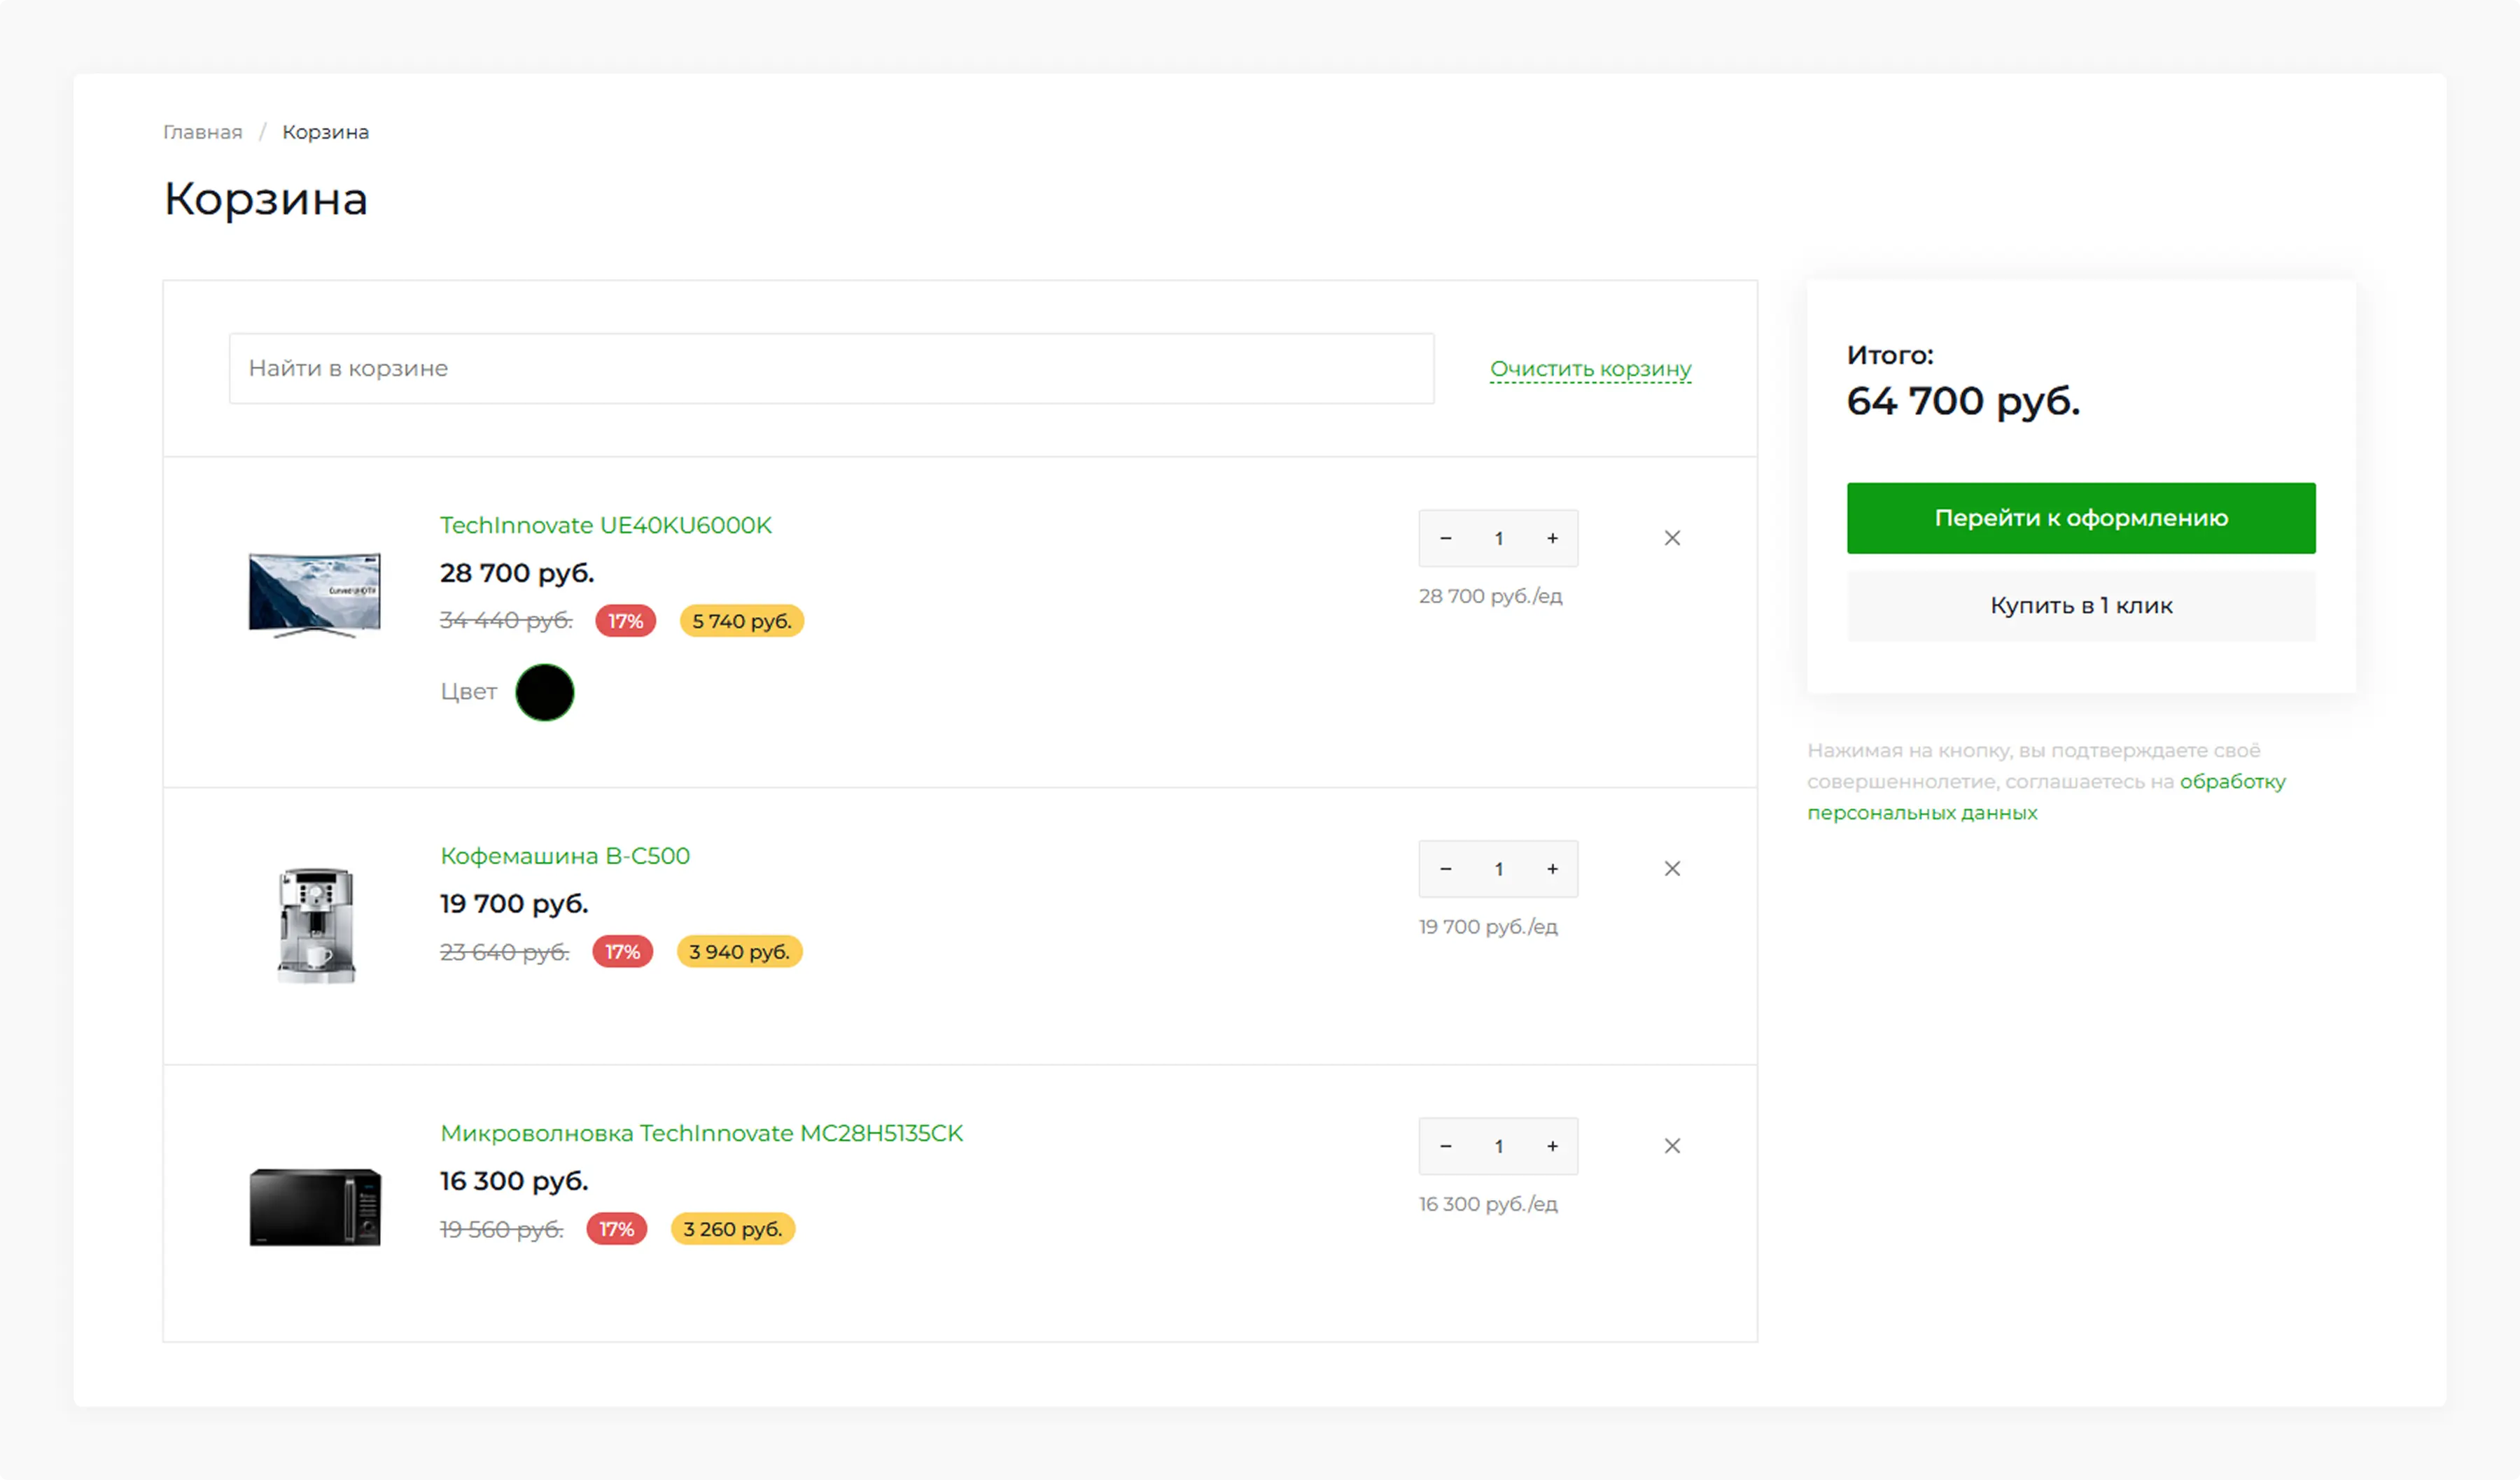Increase quantity of Кофемашина B-C500
2520x1480 pixels.
tap(1552, 869)
